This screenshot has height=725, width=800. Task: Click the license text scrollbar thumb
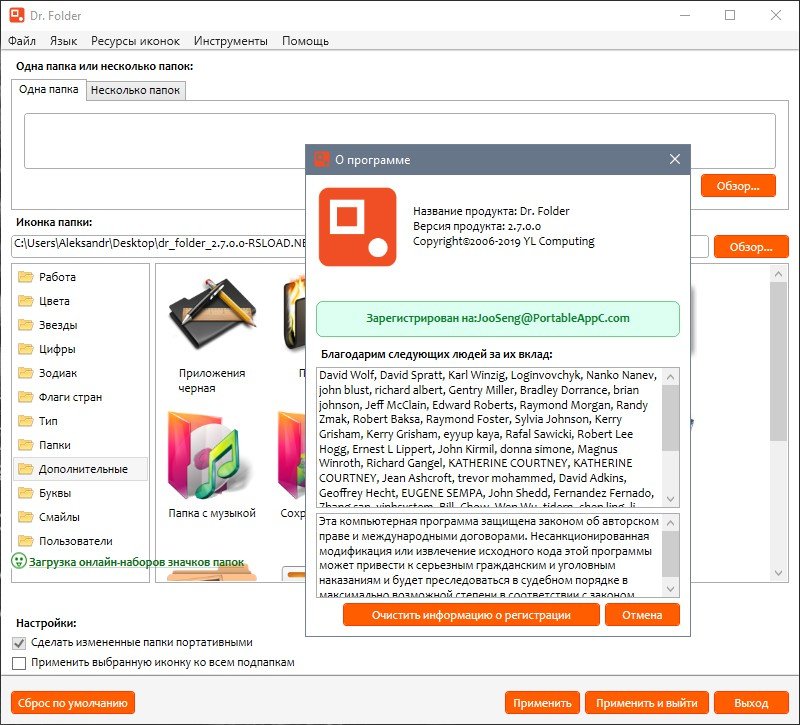pos(670,553)
